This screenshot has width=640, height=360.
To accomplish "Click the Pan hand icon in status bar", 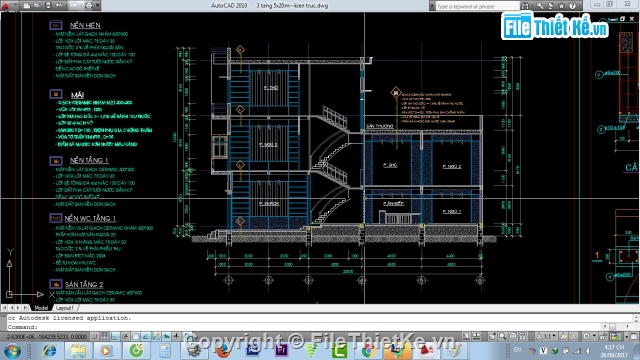I will (x=493, y=336).
